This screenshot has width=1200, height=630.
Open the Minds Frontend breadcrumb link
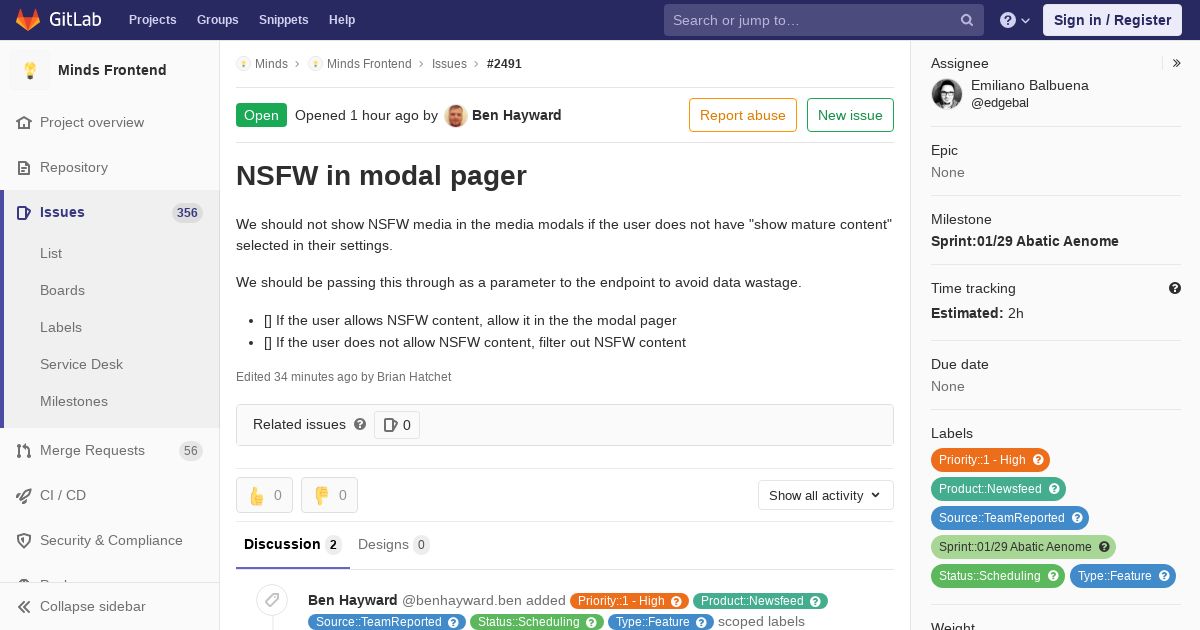point(369,64)
